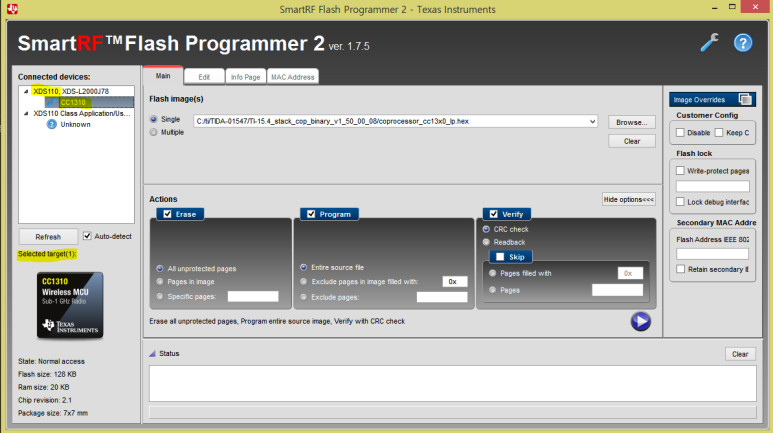Click the Texas Instruments logo in title bar
773x433 pixels.
[9, 8]
